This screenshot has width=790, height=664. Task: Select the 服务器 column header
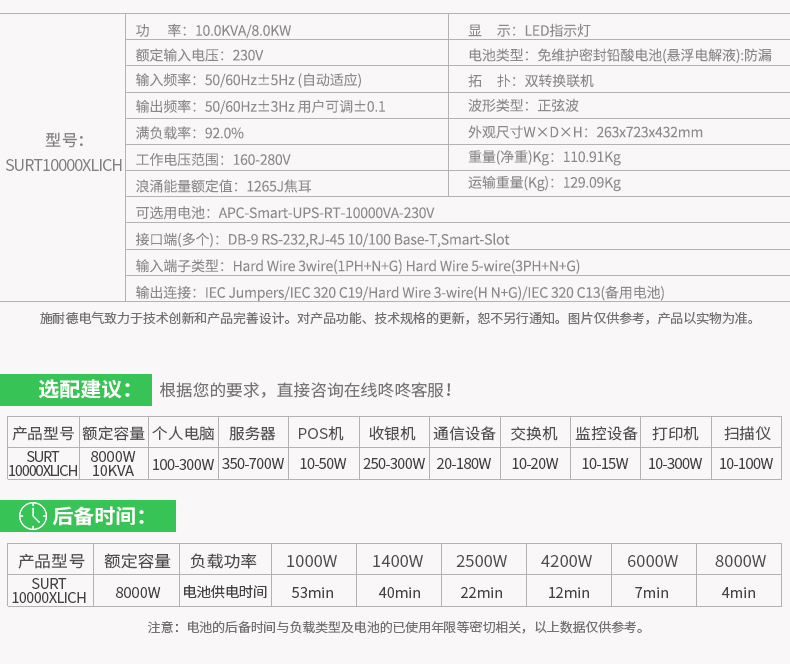pos(252,433)
